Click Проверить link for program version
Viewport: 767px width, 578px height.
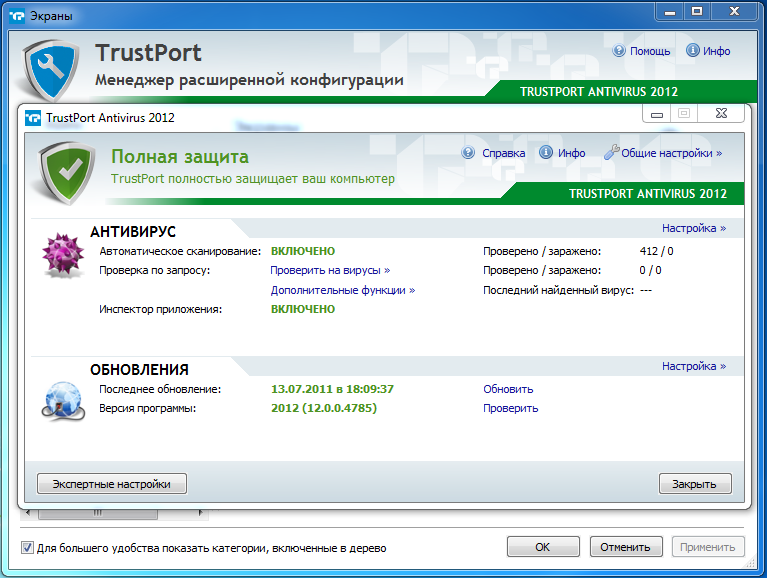pos(511,408)
